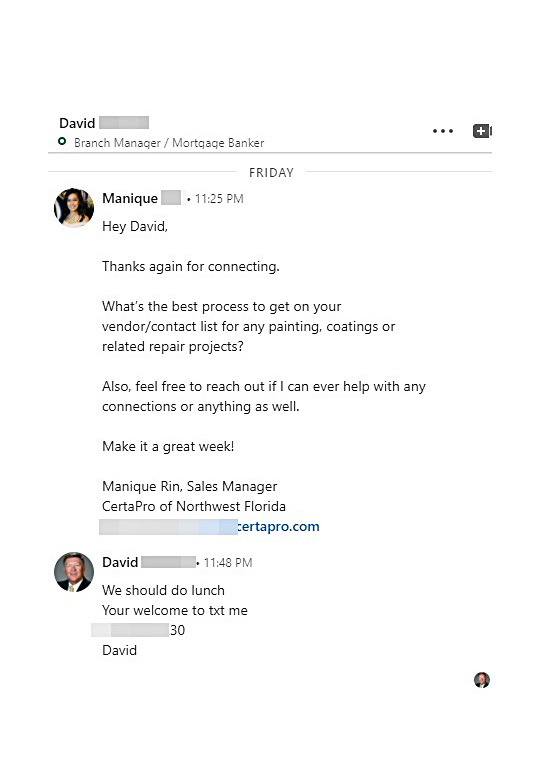Click the 'Thanks again for connecting.' line
This screenshot has height=774, width=551.
191,267
